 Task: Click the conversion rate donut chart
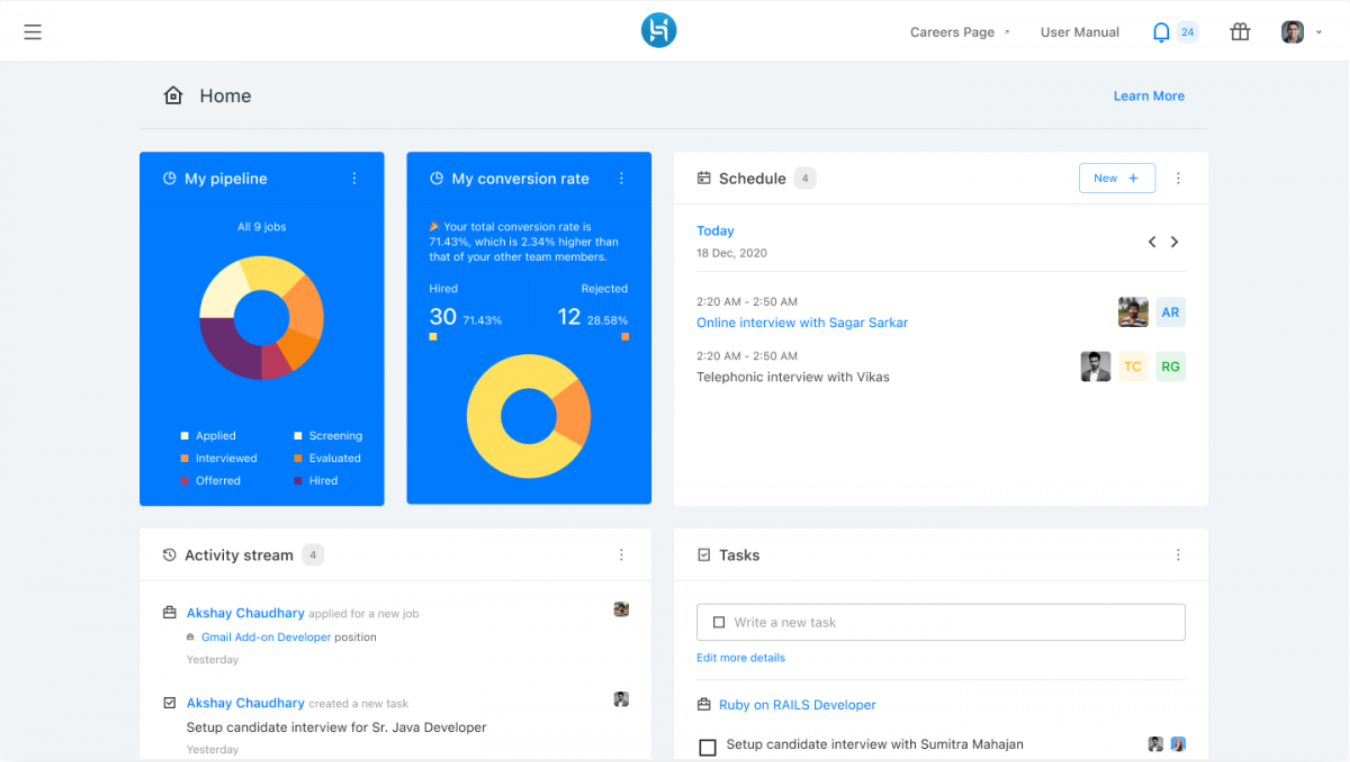pos(529,416)
